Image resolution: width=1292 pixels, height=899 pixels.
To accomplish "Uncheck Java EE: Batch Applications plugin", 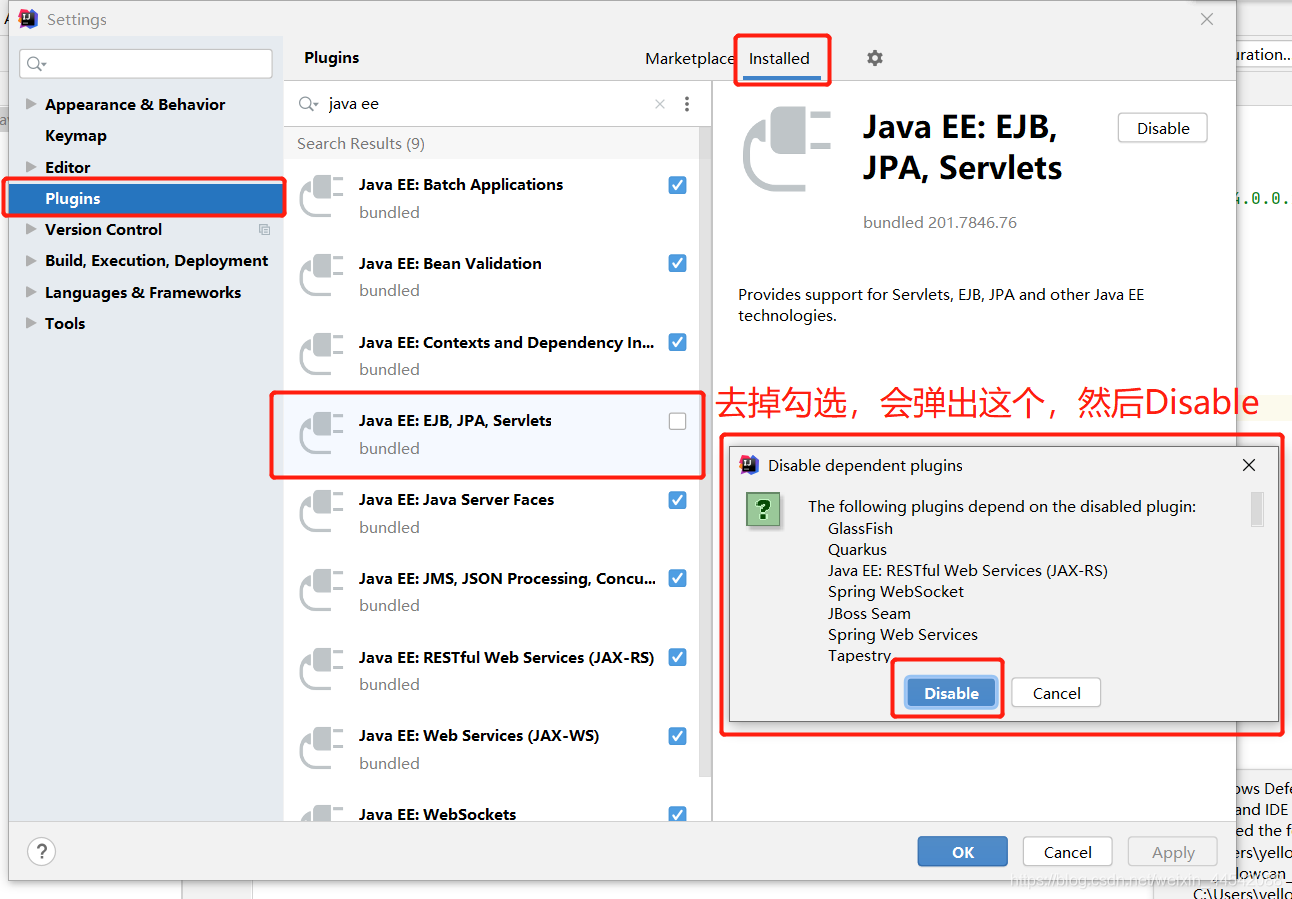I will [678, 185].
